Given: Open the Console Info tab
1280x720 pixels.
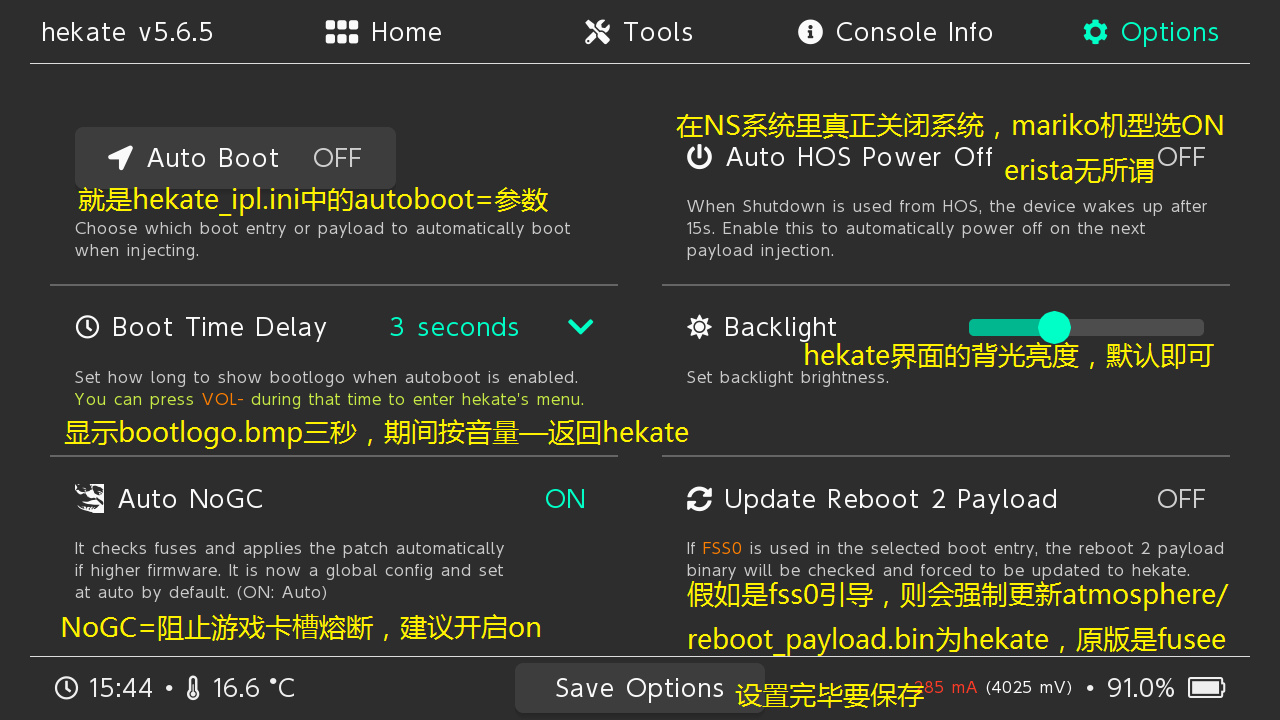Looking at the screenshot, I should tap(896, 32).
